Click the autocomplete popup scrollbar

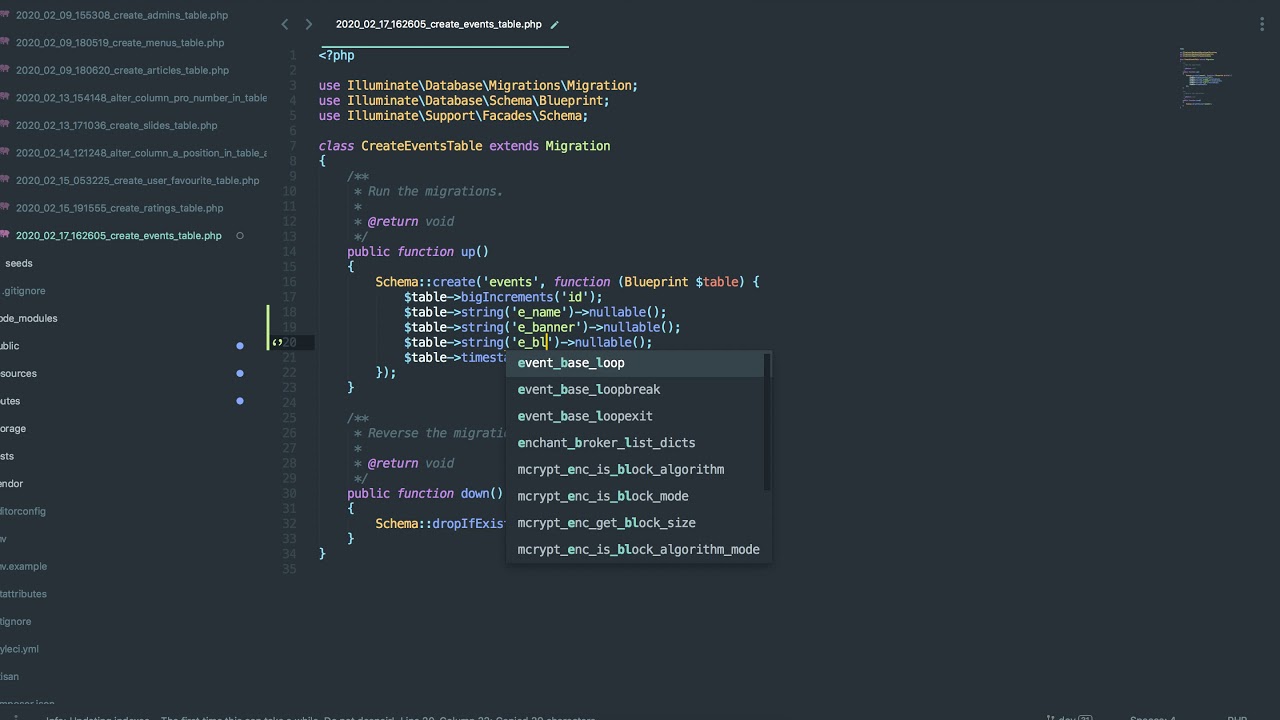[767, 422]
